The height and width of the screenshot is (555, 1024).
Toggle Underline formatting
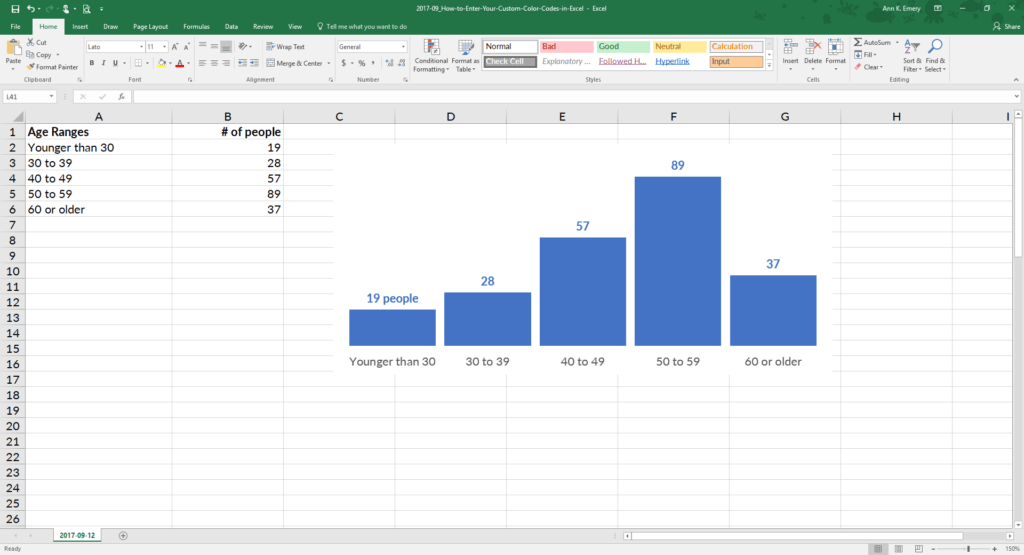(115, 63)
